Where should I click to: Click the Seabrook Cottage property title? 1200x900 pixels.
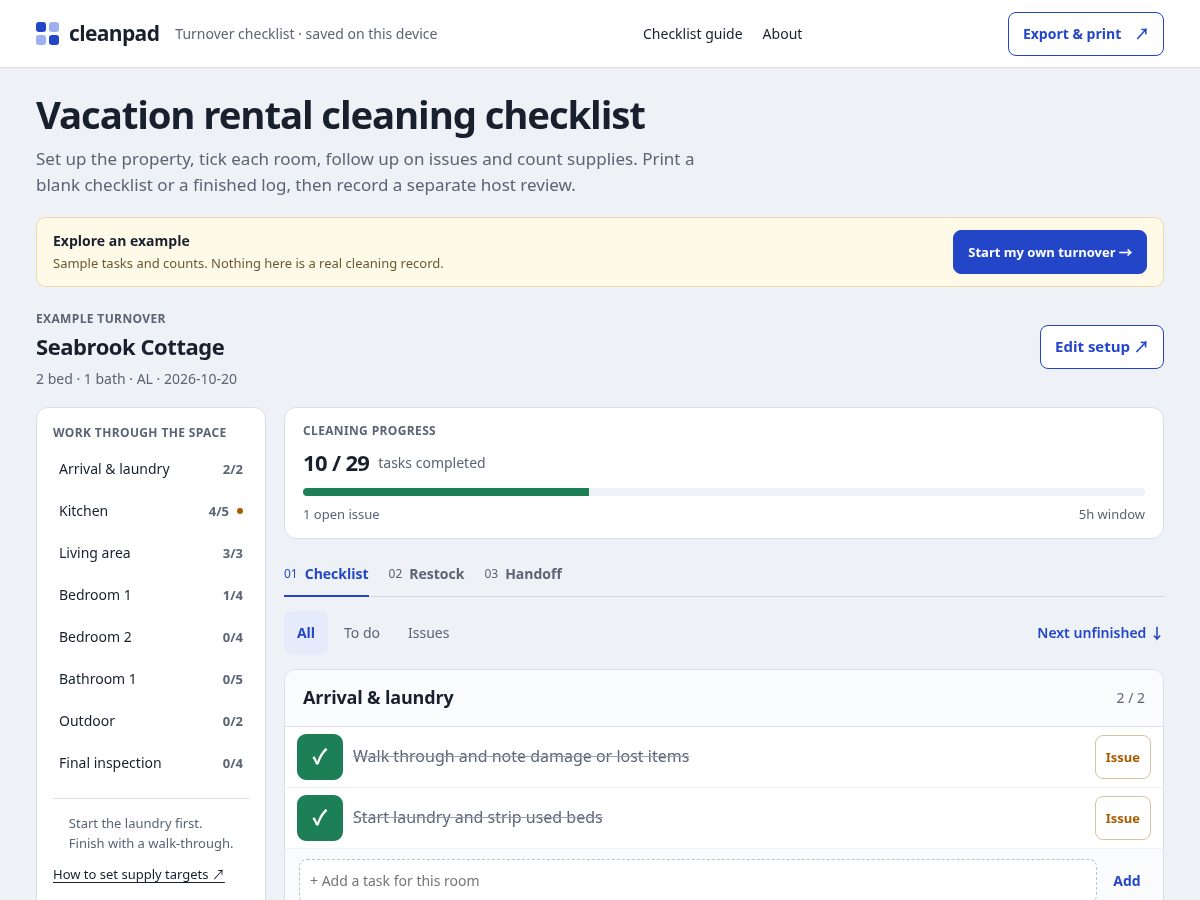130,347
